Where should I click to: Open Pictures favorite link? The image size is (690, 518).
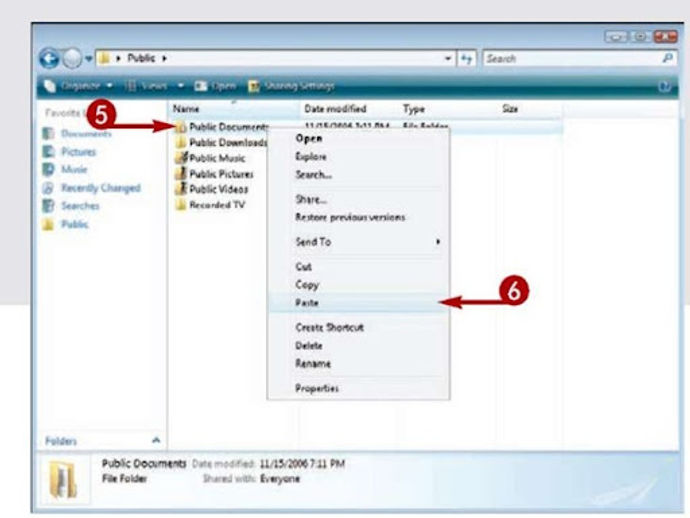point(78,152)
